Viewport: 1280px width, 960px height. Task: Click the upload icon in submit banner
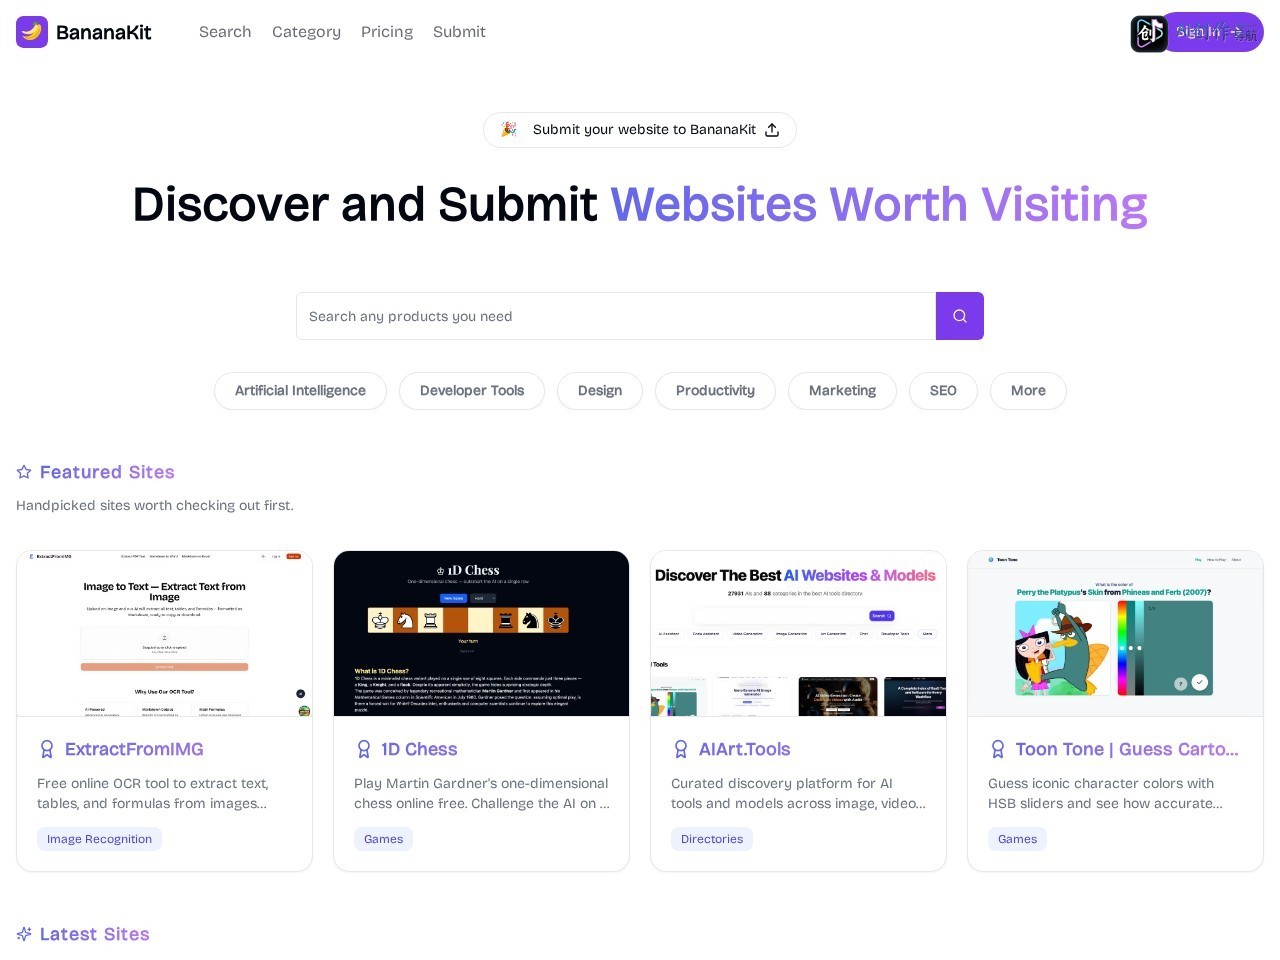(x=772, y=130)
